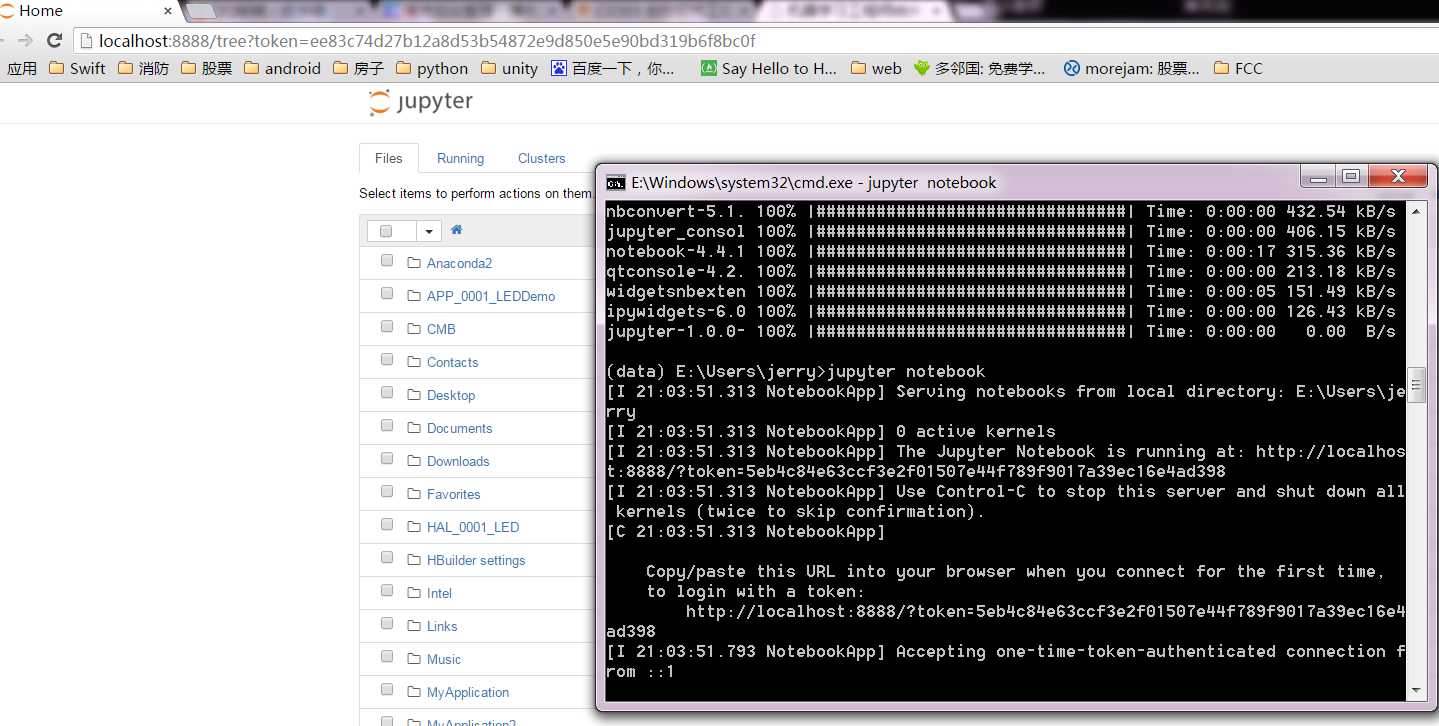Go to home directory icon in file list

point(457,230)
